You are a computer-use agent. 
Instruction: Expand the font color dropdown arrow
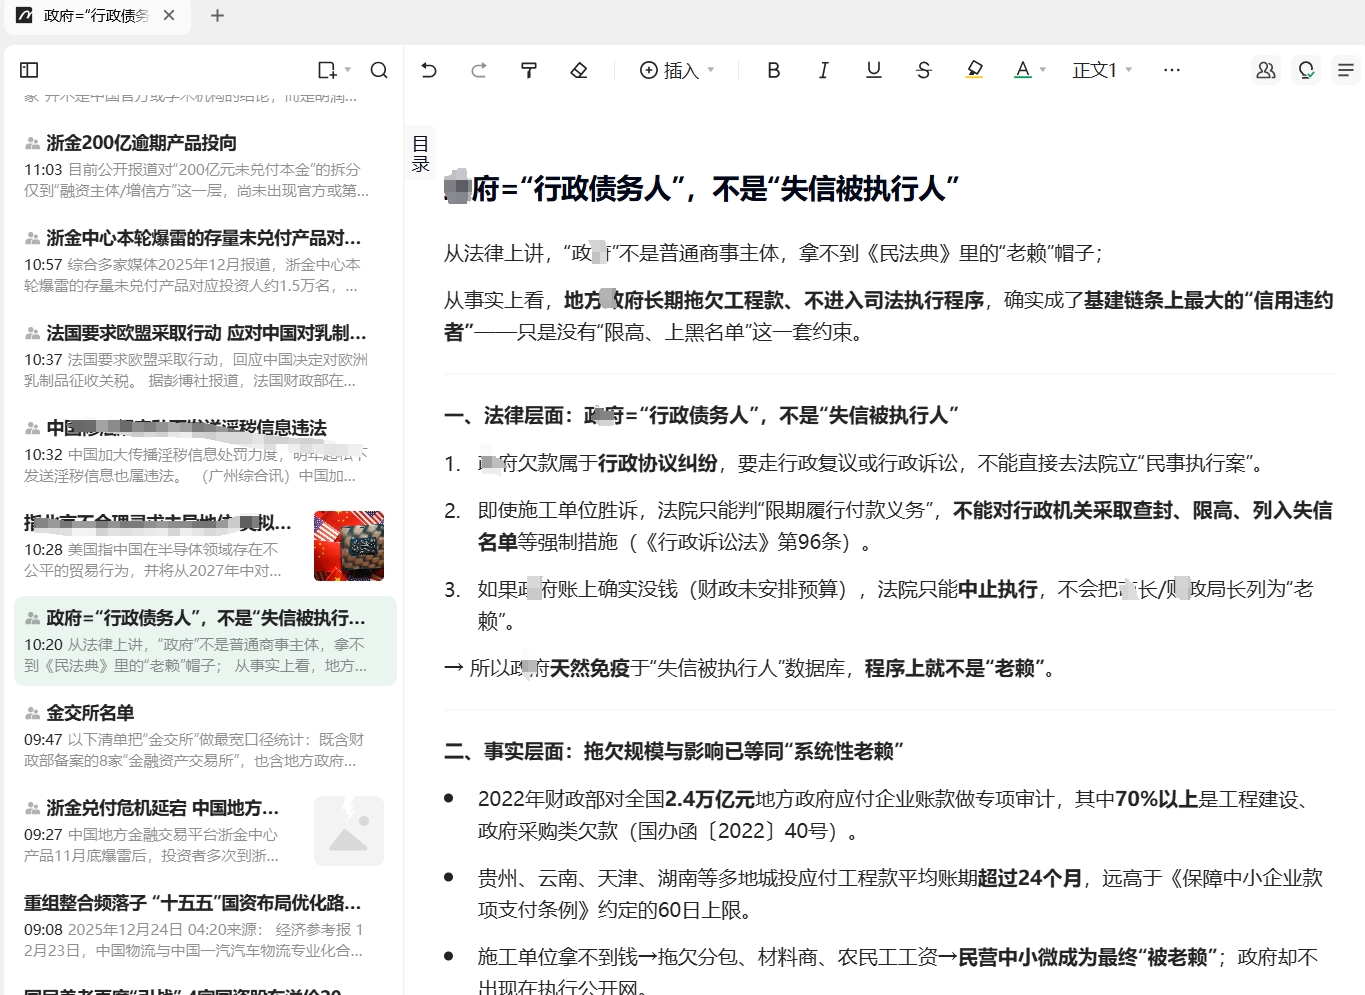pyautogui.click(x=1043, y=70)
